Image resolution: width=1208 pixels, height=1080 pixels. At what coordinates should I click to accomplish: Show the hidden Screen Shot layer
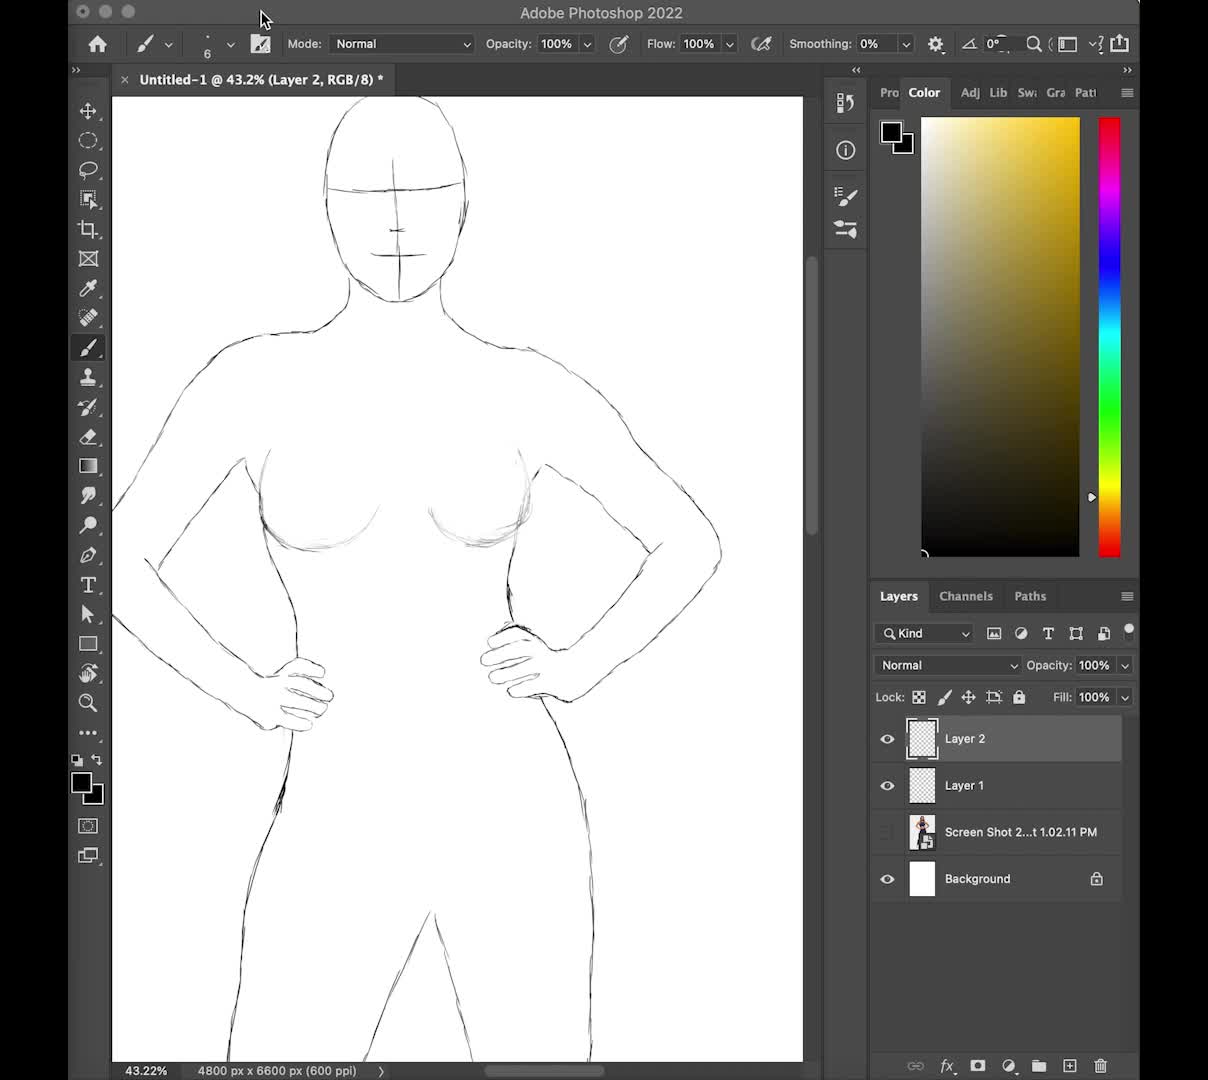pyautogui.click(x=887, y=832)
